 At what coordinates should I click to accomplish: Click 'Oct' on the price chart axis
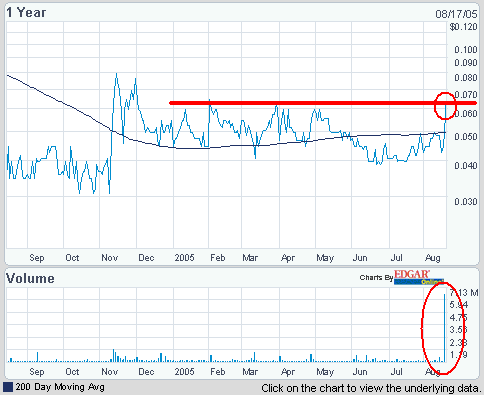(72, 258)
